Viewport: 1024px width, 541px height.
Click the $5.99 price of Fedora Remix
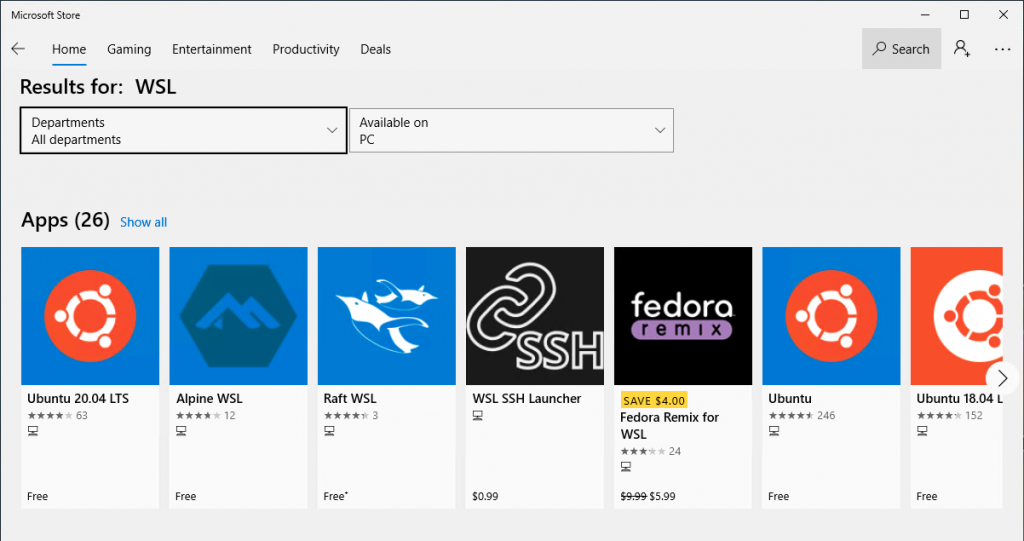663,497
